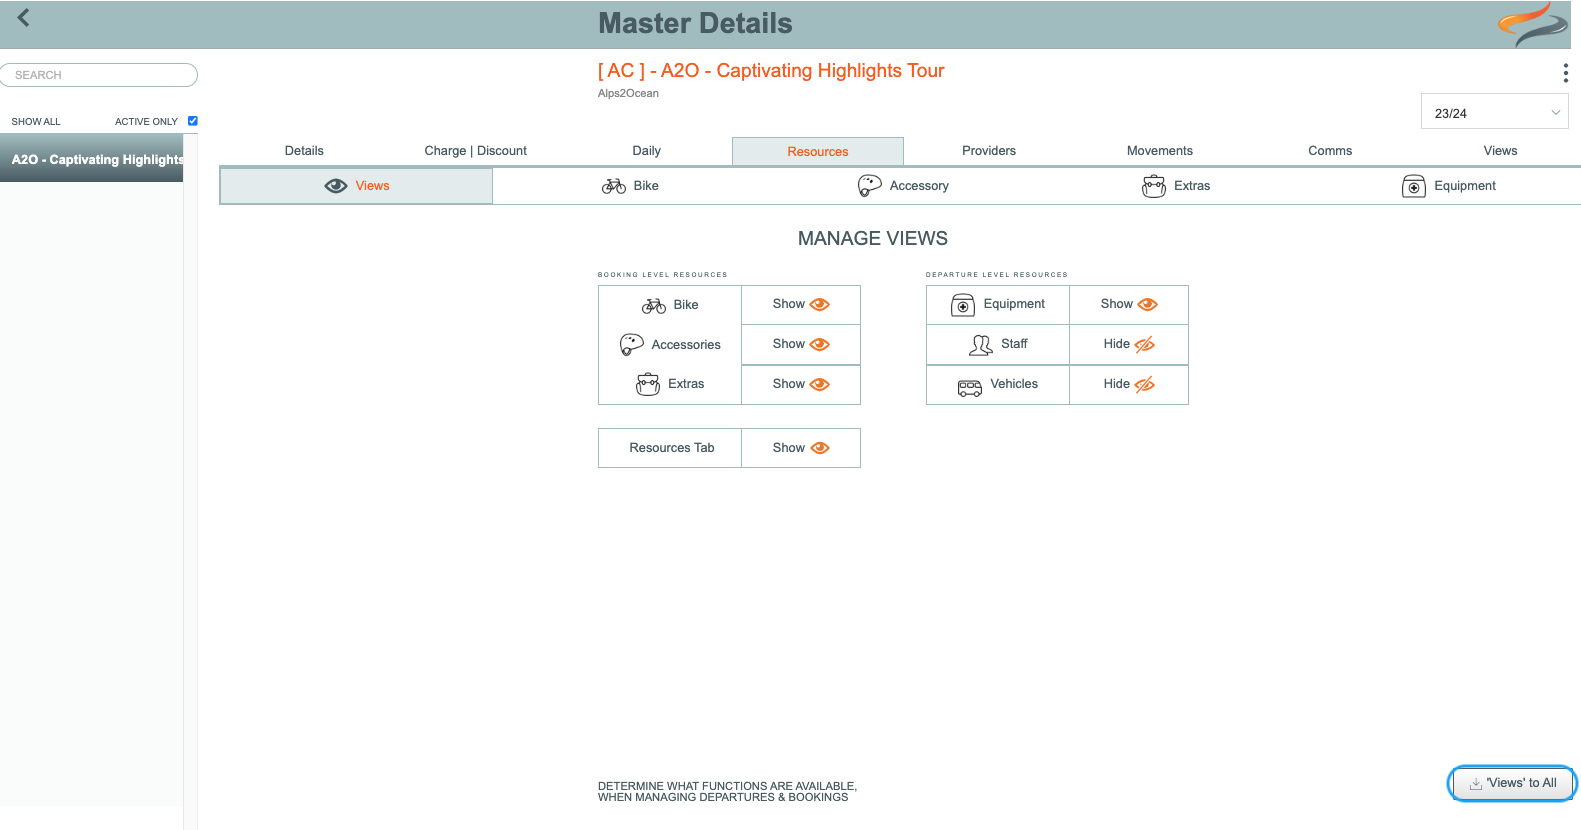Viewport: 1581px width, 830px height.
Task: Click the eye icon in Views sub-tab
Action: pyautogui.click(x=336, y=186)
